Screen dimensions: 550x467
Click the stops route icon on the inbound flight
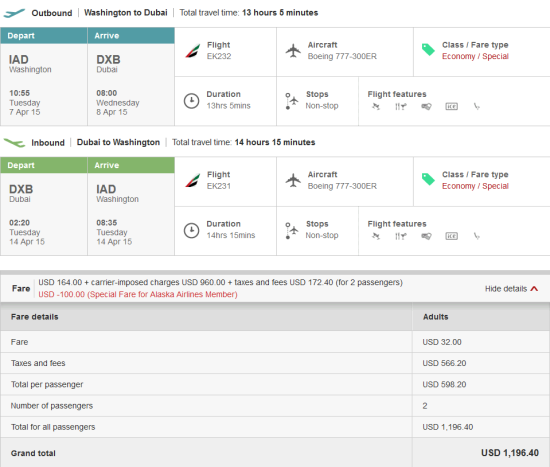[x=291, y=231]
